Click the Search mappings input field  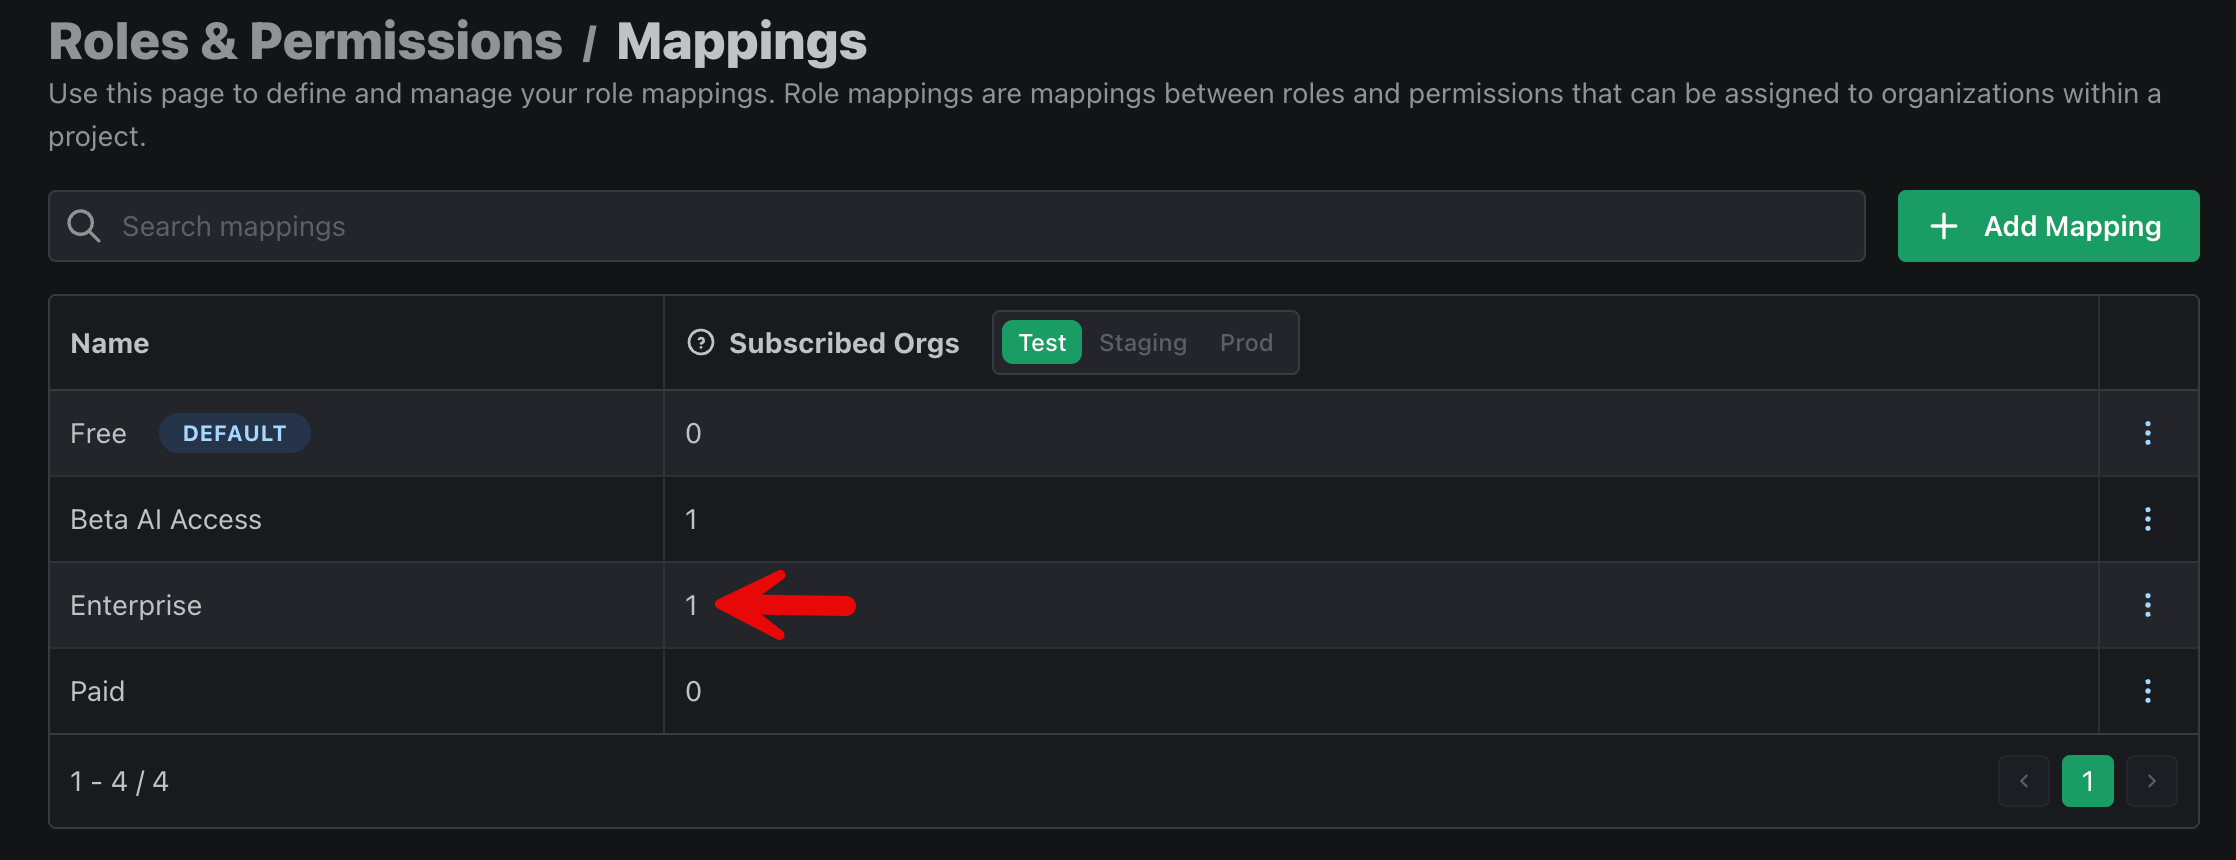pyautogui.click(x=957, y=226)
